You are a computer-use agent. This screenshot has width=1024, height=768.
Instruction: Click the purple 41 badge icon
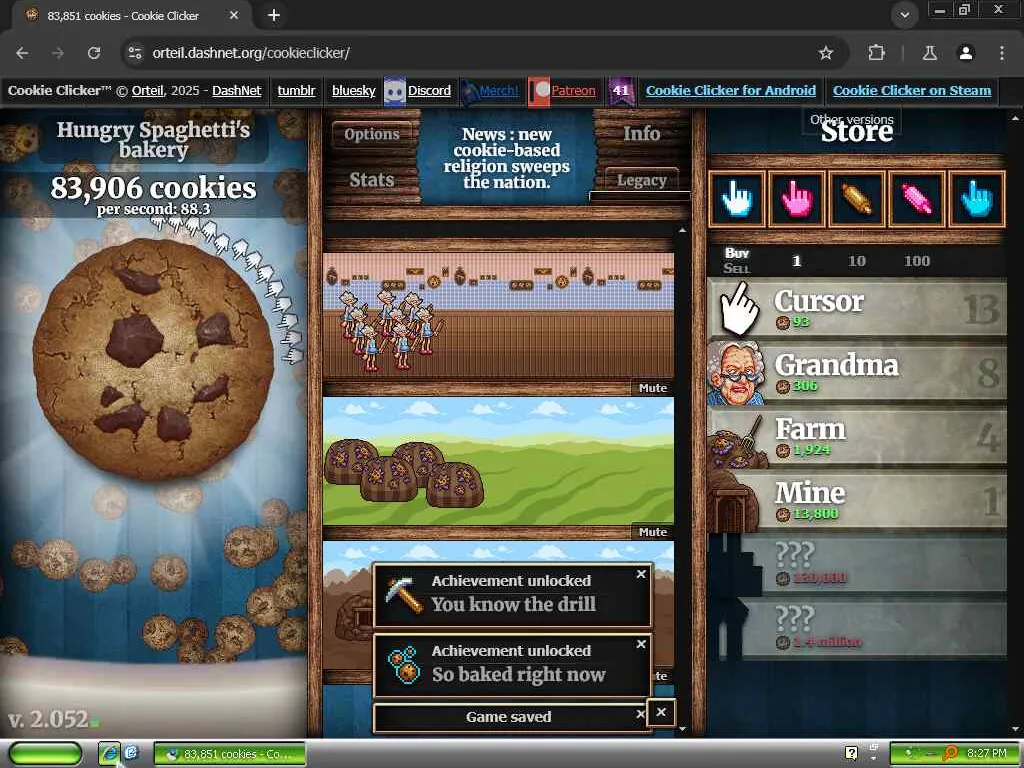click(621, 91)
